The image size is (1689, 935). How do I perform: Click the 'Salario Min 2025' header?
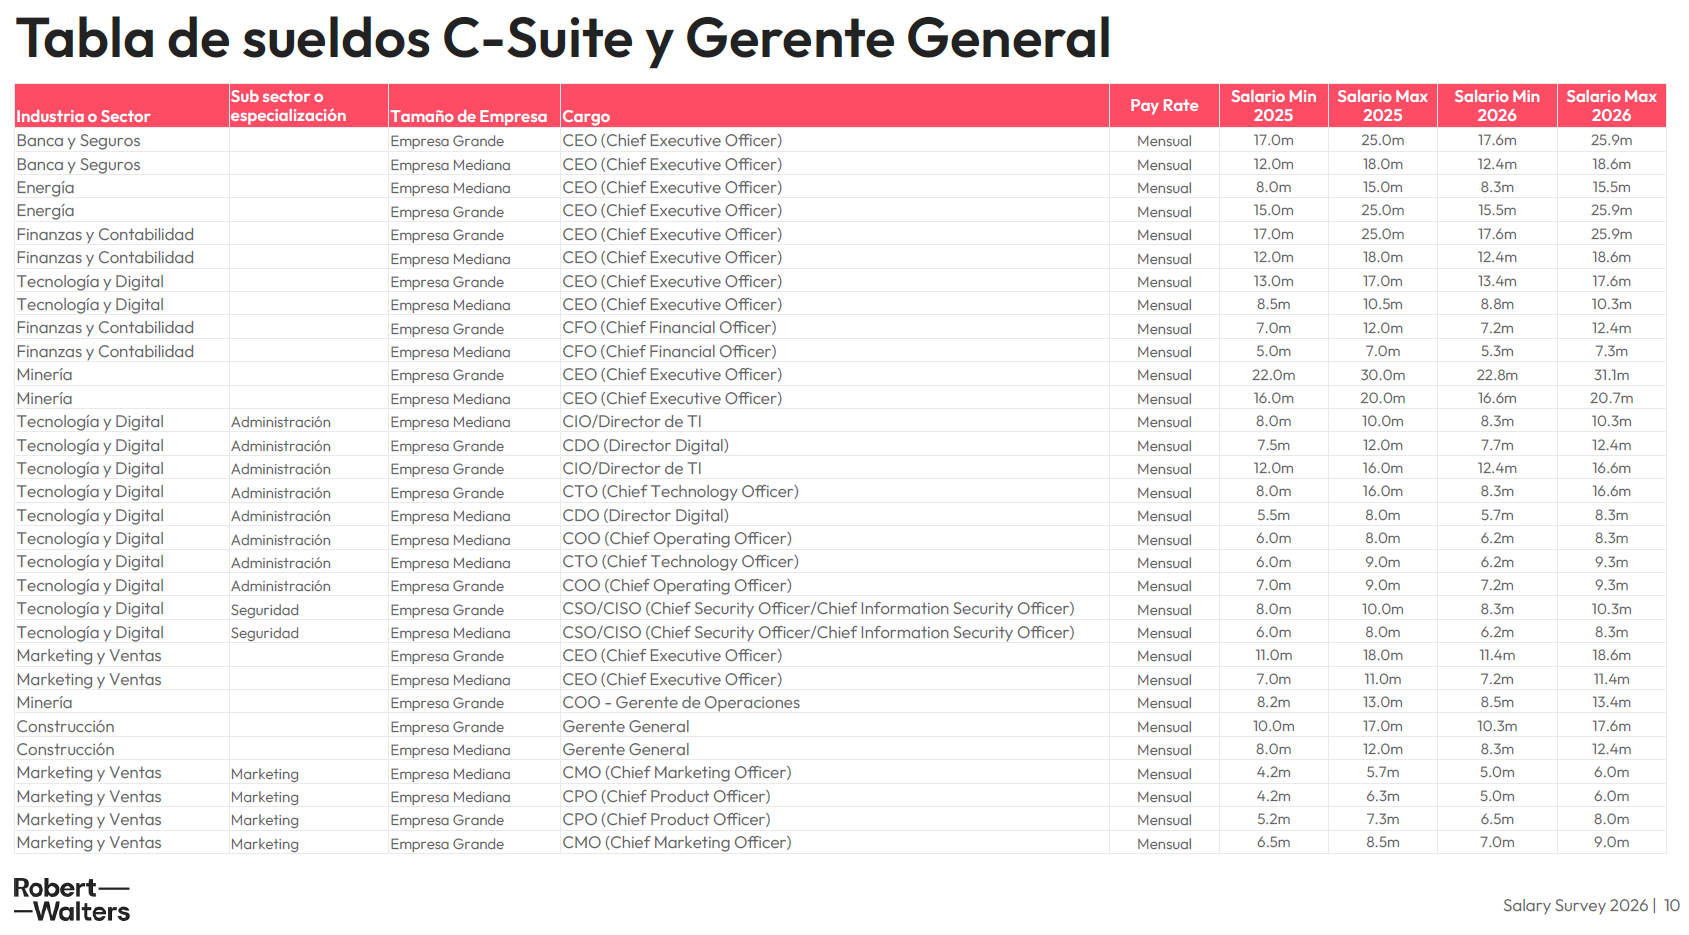coord(1273,105)
